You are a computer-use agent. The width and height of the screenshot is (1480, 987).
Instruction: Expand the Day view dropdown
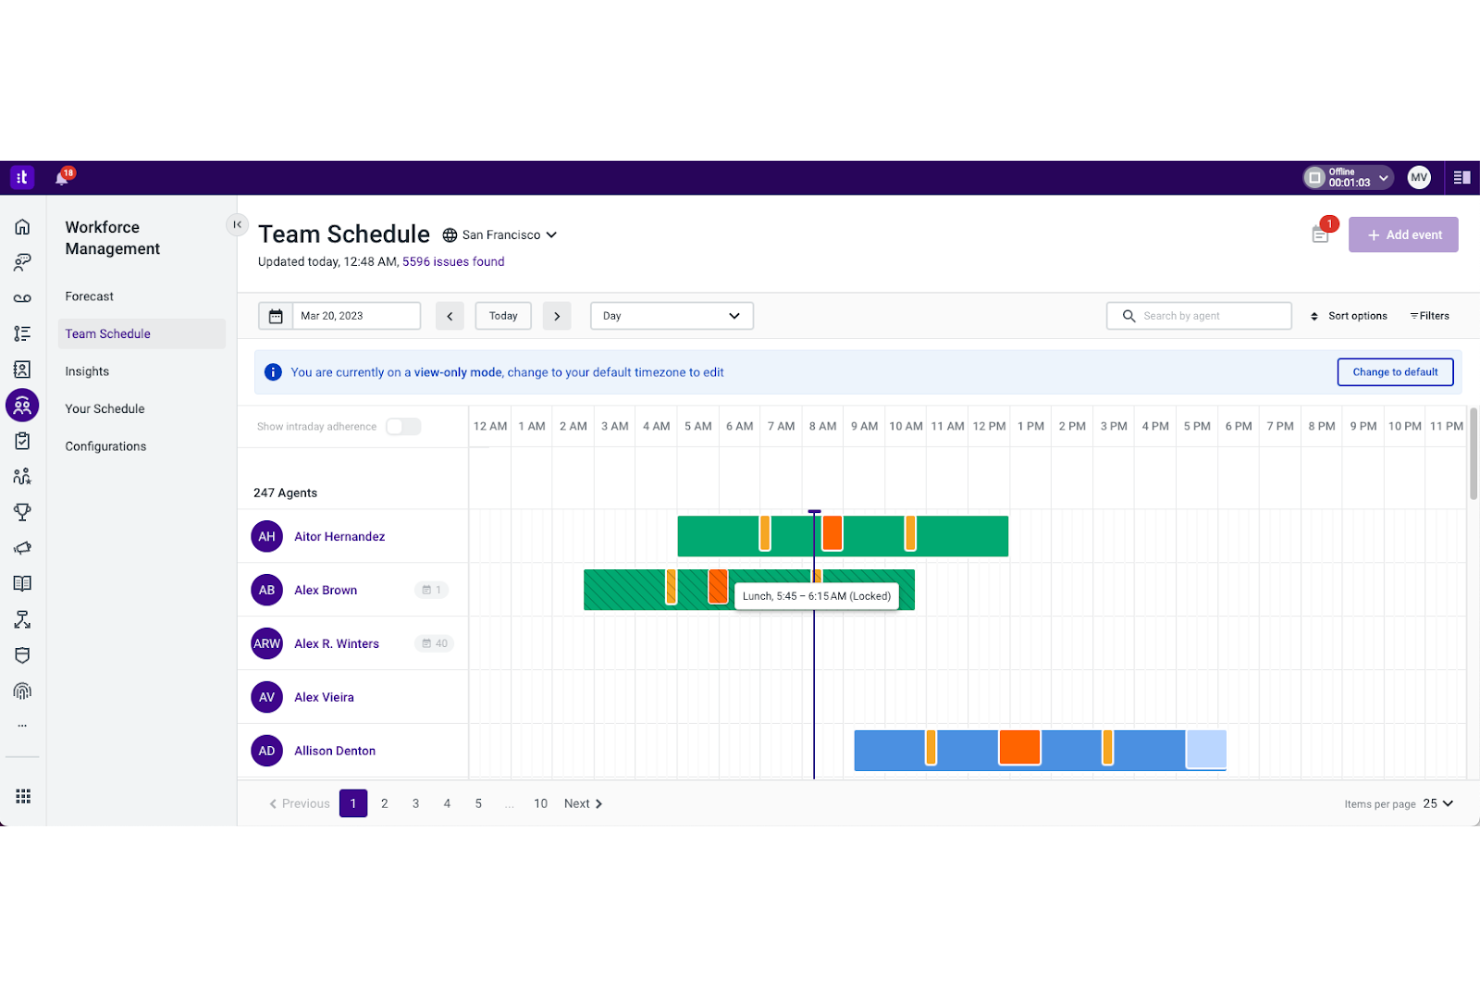pyautogui.click(x=671, y=315)
